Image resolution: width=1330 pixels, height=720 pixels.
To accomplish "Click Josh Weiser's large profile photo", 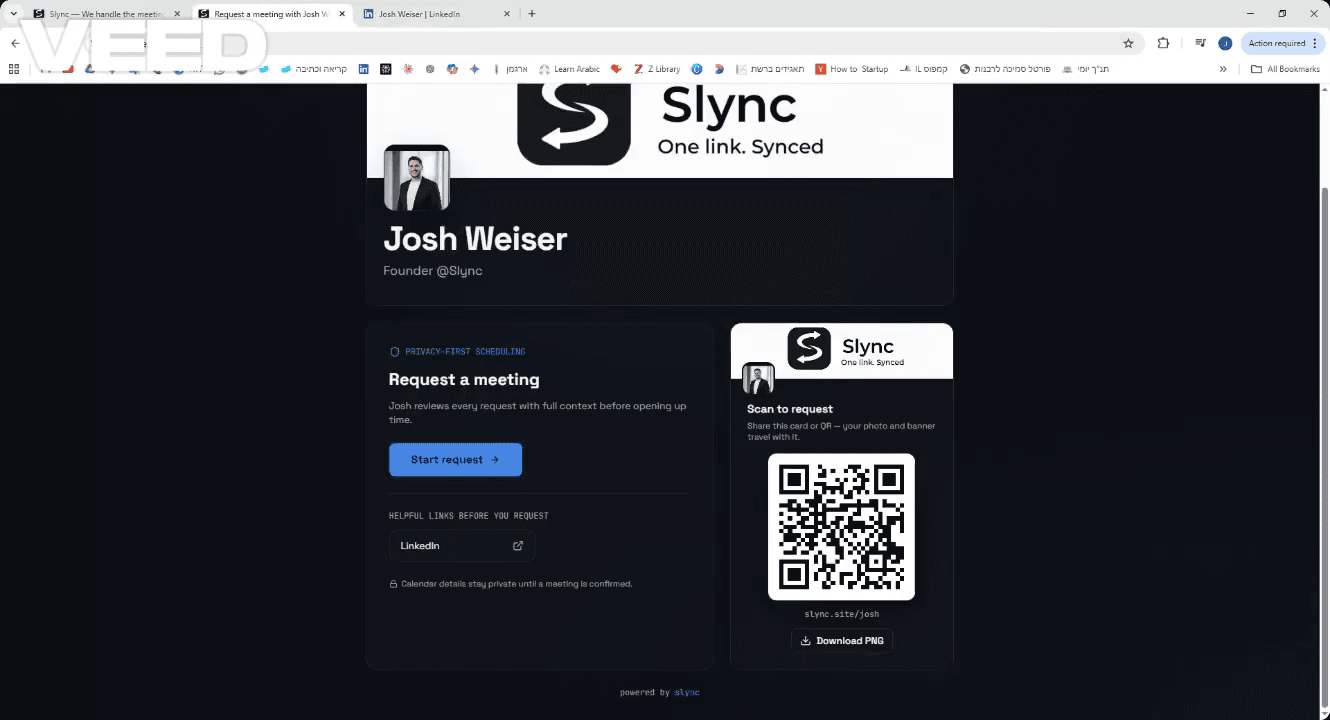I will (417, 178).
